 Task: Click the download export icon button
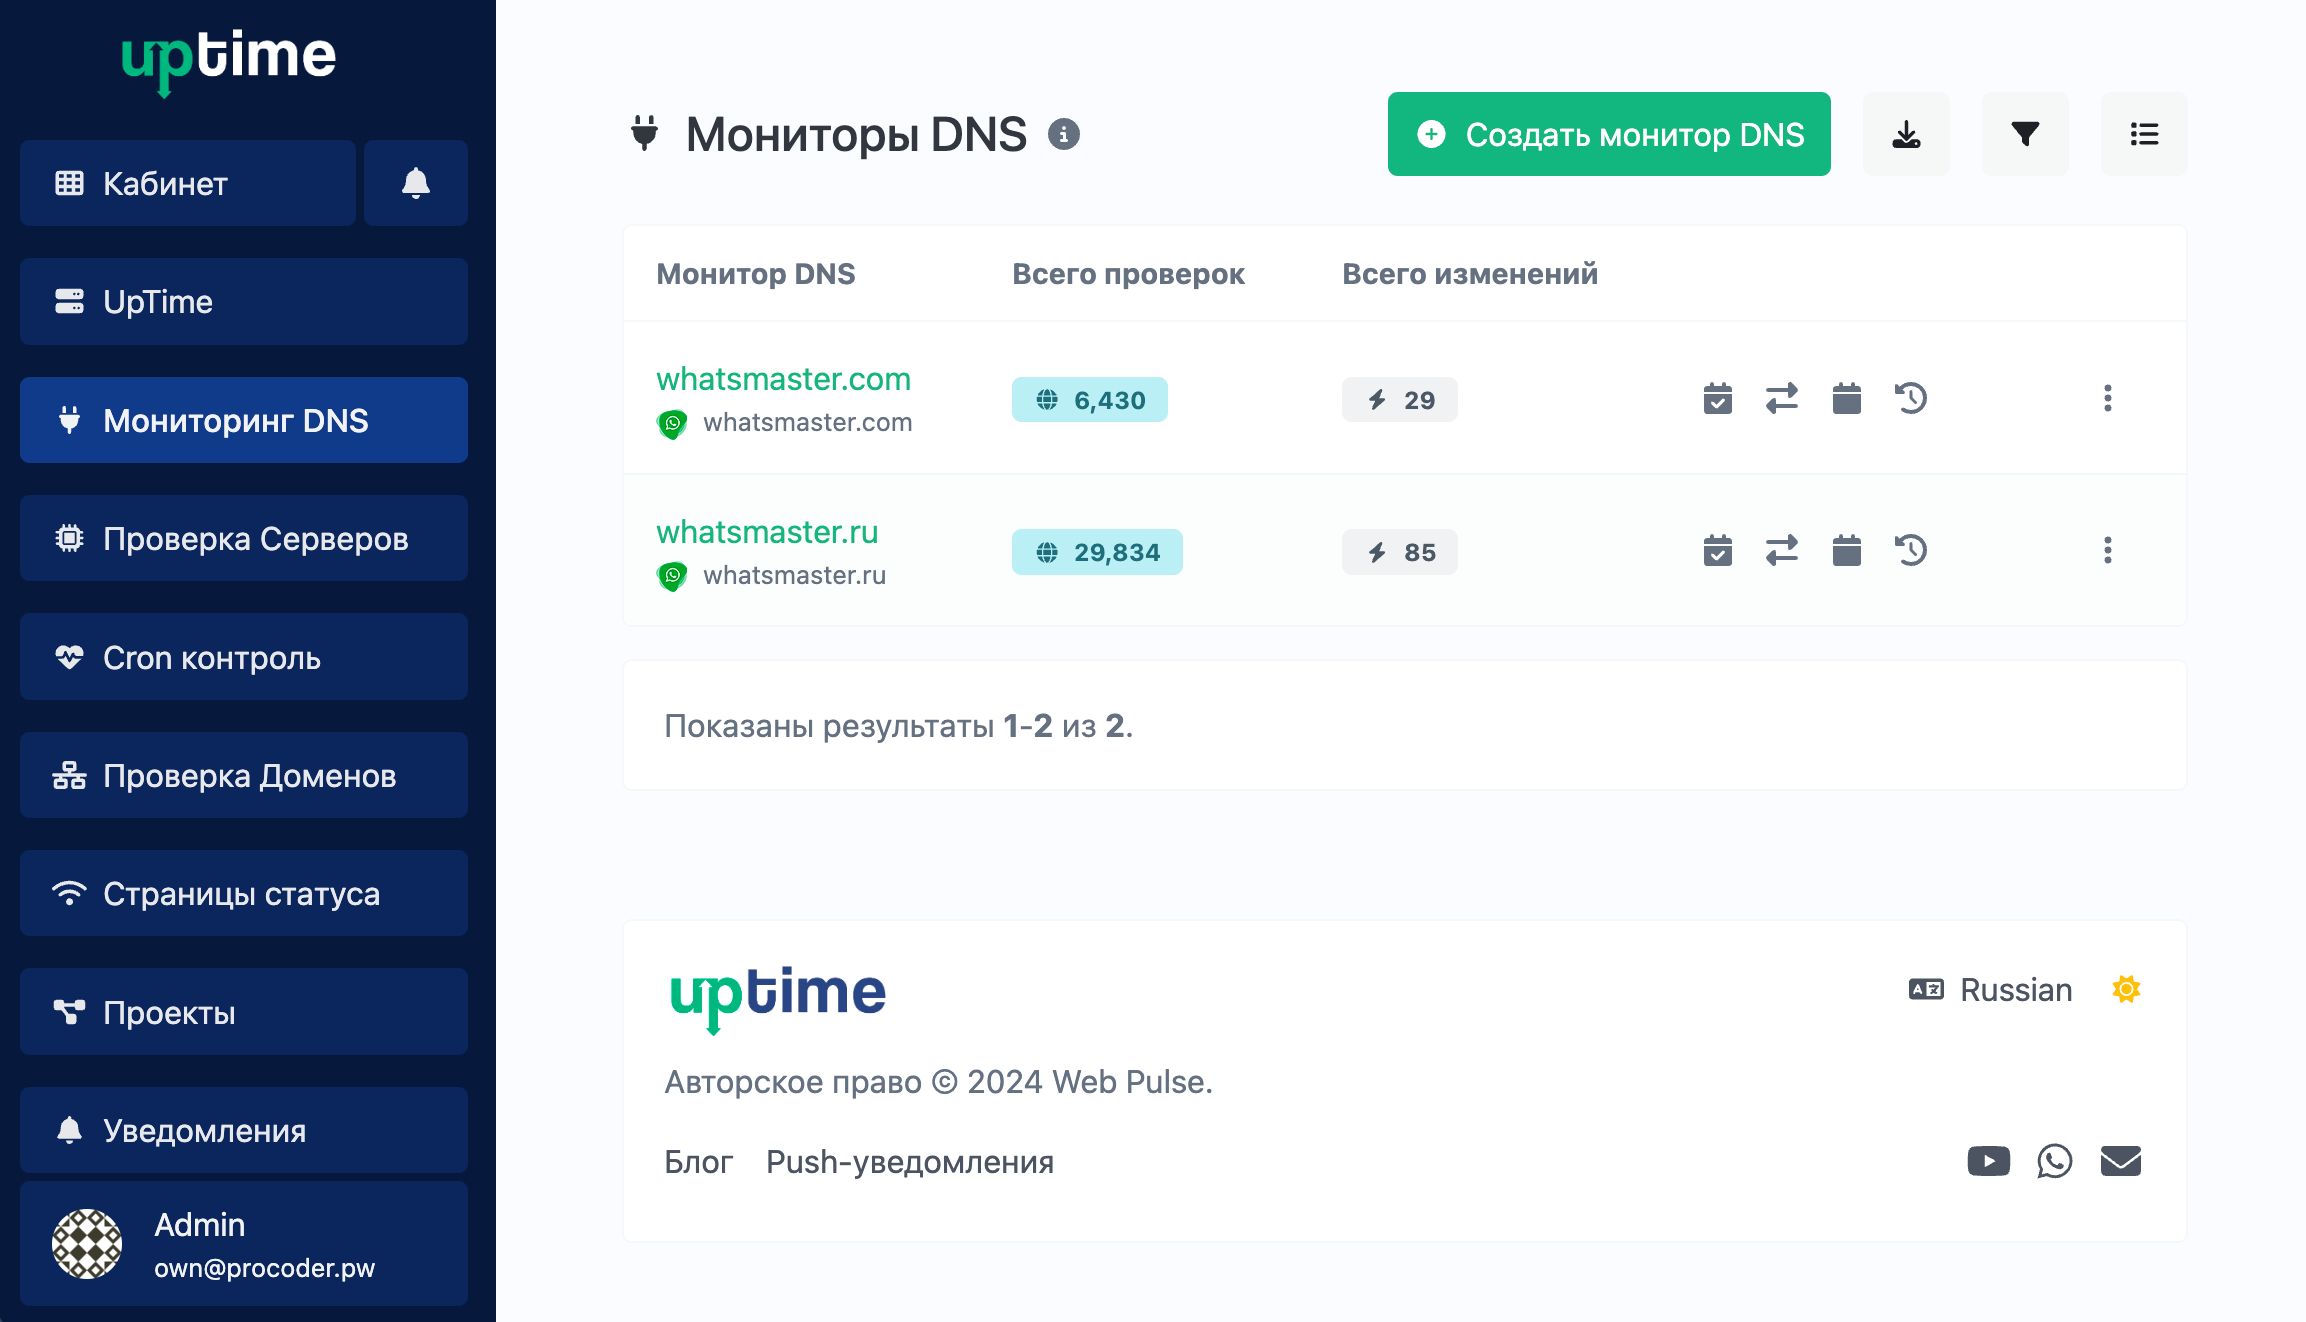1905,134
